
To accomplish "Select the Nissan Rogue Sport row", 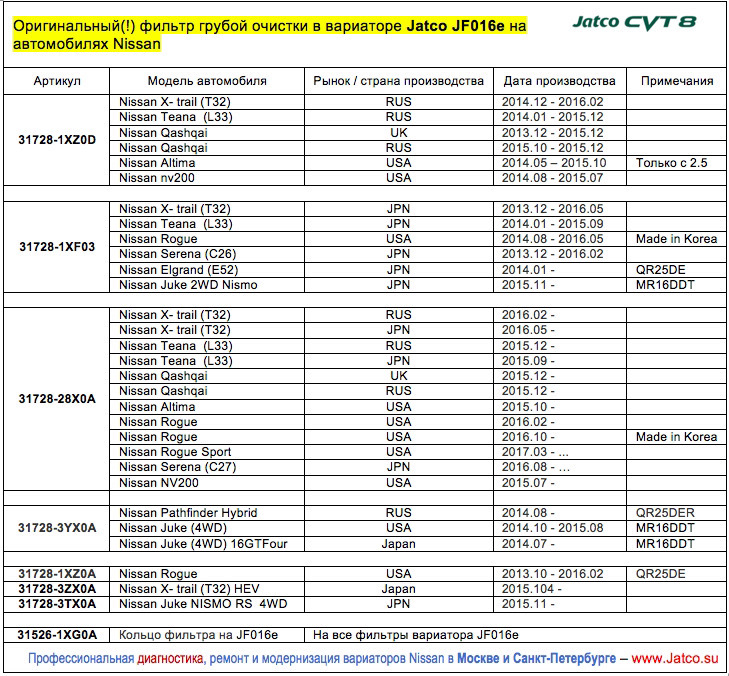I will [x=364, y=452].
